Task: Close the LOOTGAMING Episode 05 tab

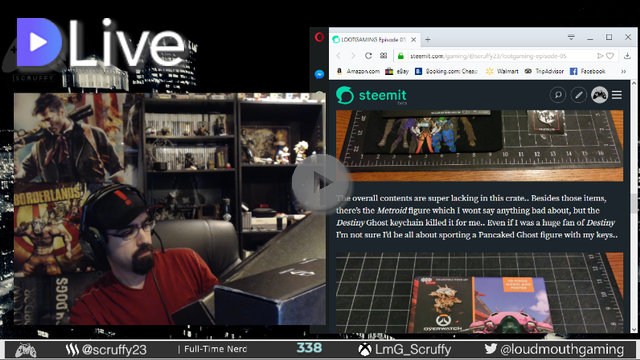Action: click(x=413, y=40)
